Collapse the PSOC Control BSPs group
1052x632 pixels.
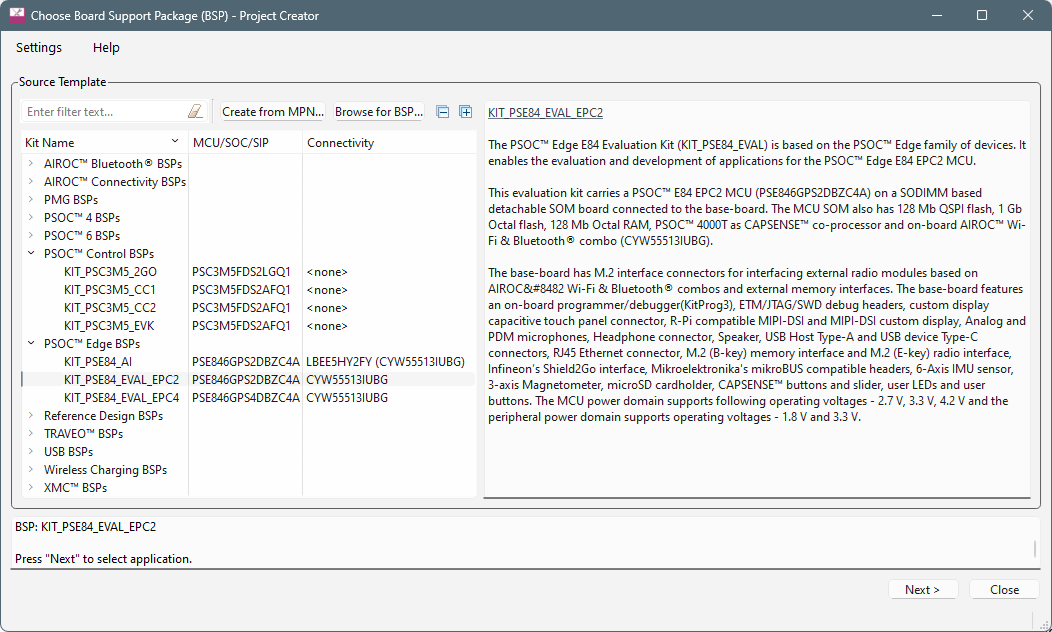click(x=30, y=254)
